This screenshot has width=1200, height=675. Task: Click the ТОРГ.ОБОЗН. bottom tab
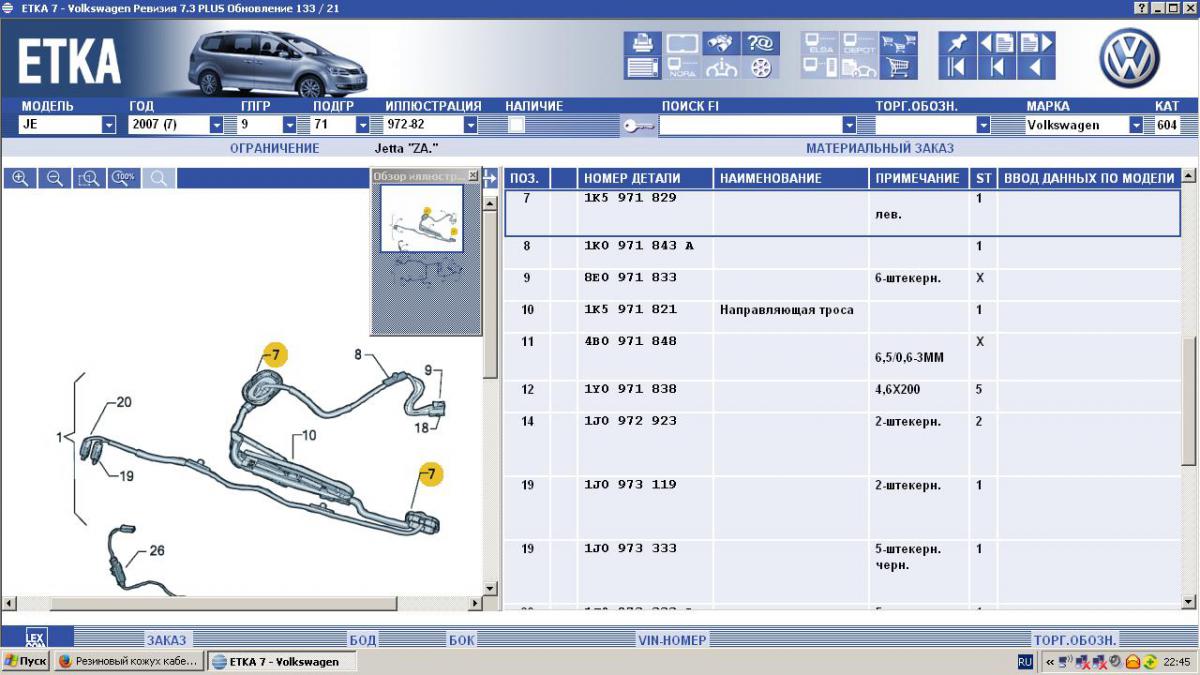pos(1075,640)
